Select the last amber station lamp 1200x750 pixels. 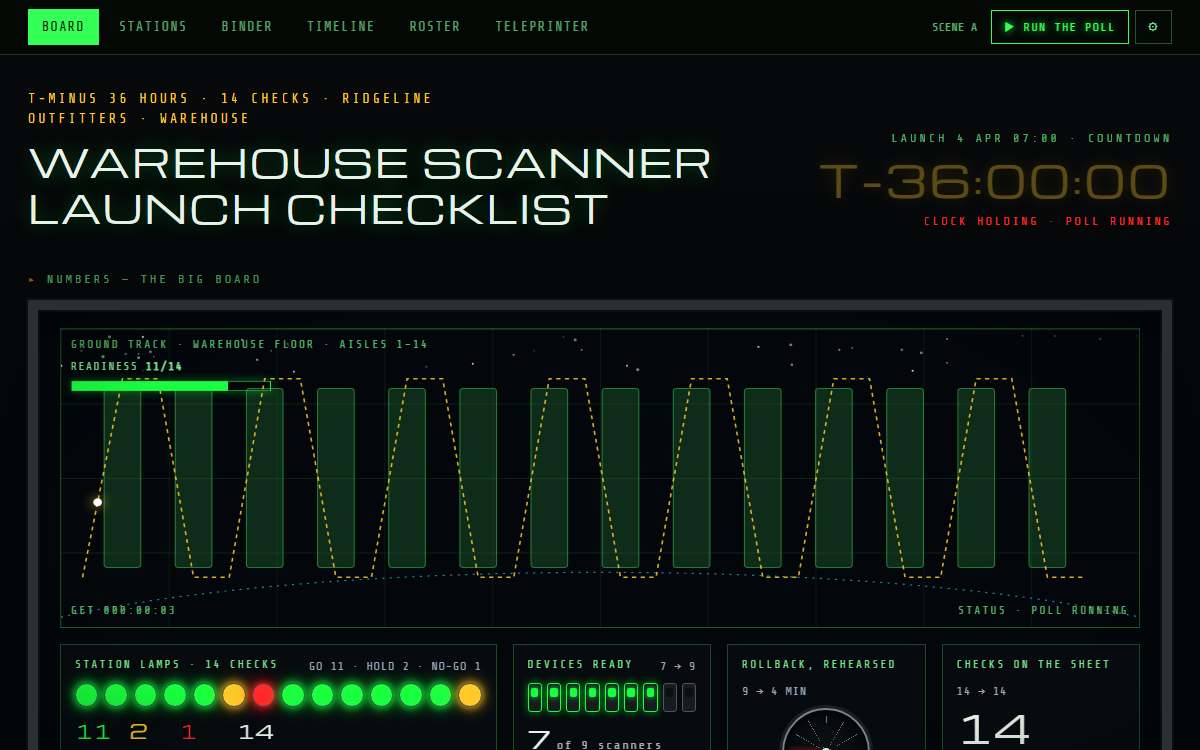(x=470, y=695)
